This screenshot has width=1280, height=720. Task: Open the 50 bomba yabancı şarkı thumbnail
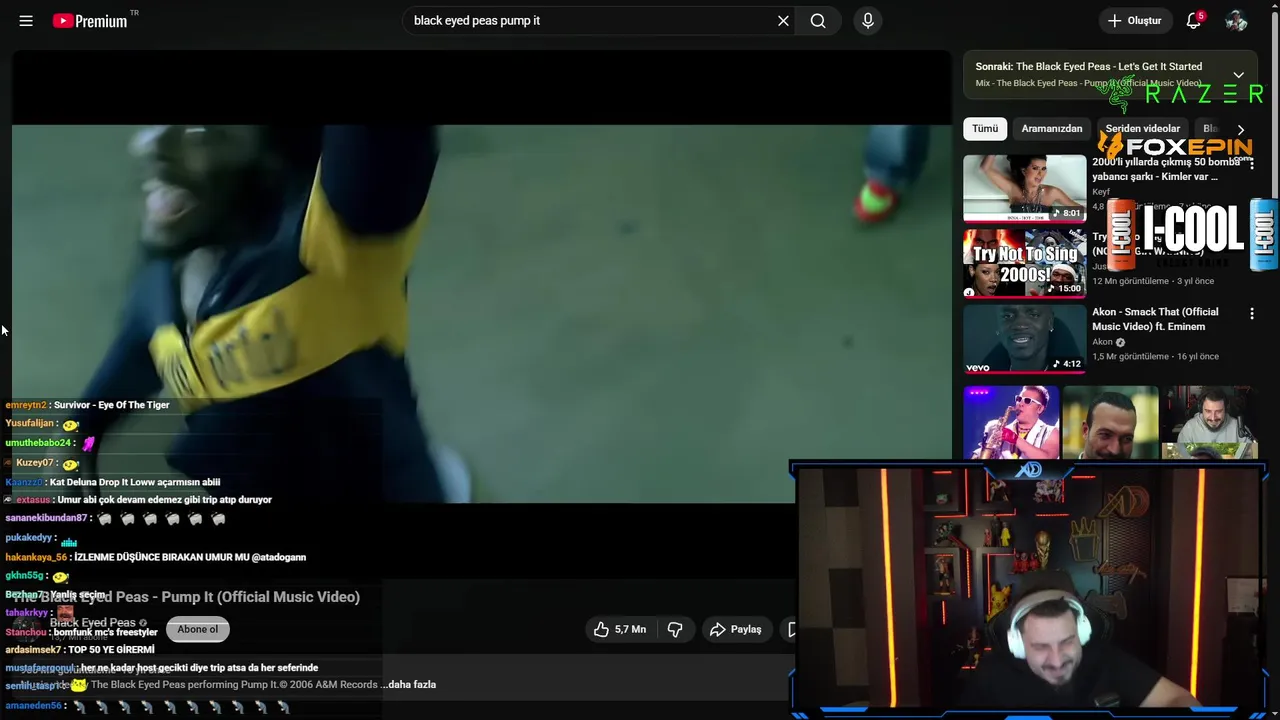point(1024,188)
